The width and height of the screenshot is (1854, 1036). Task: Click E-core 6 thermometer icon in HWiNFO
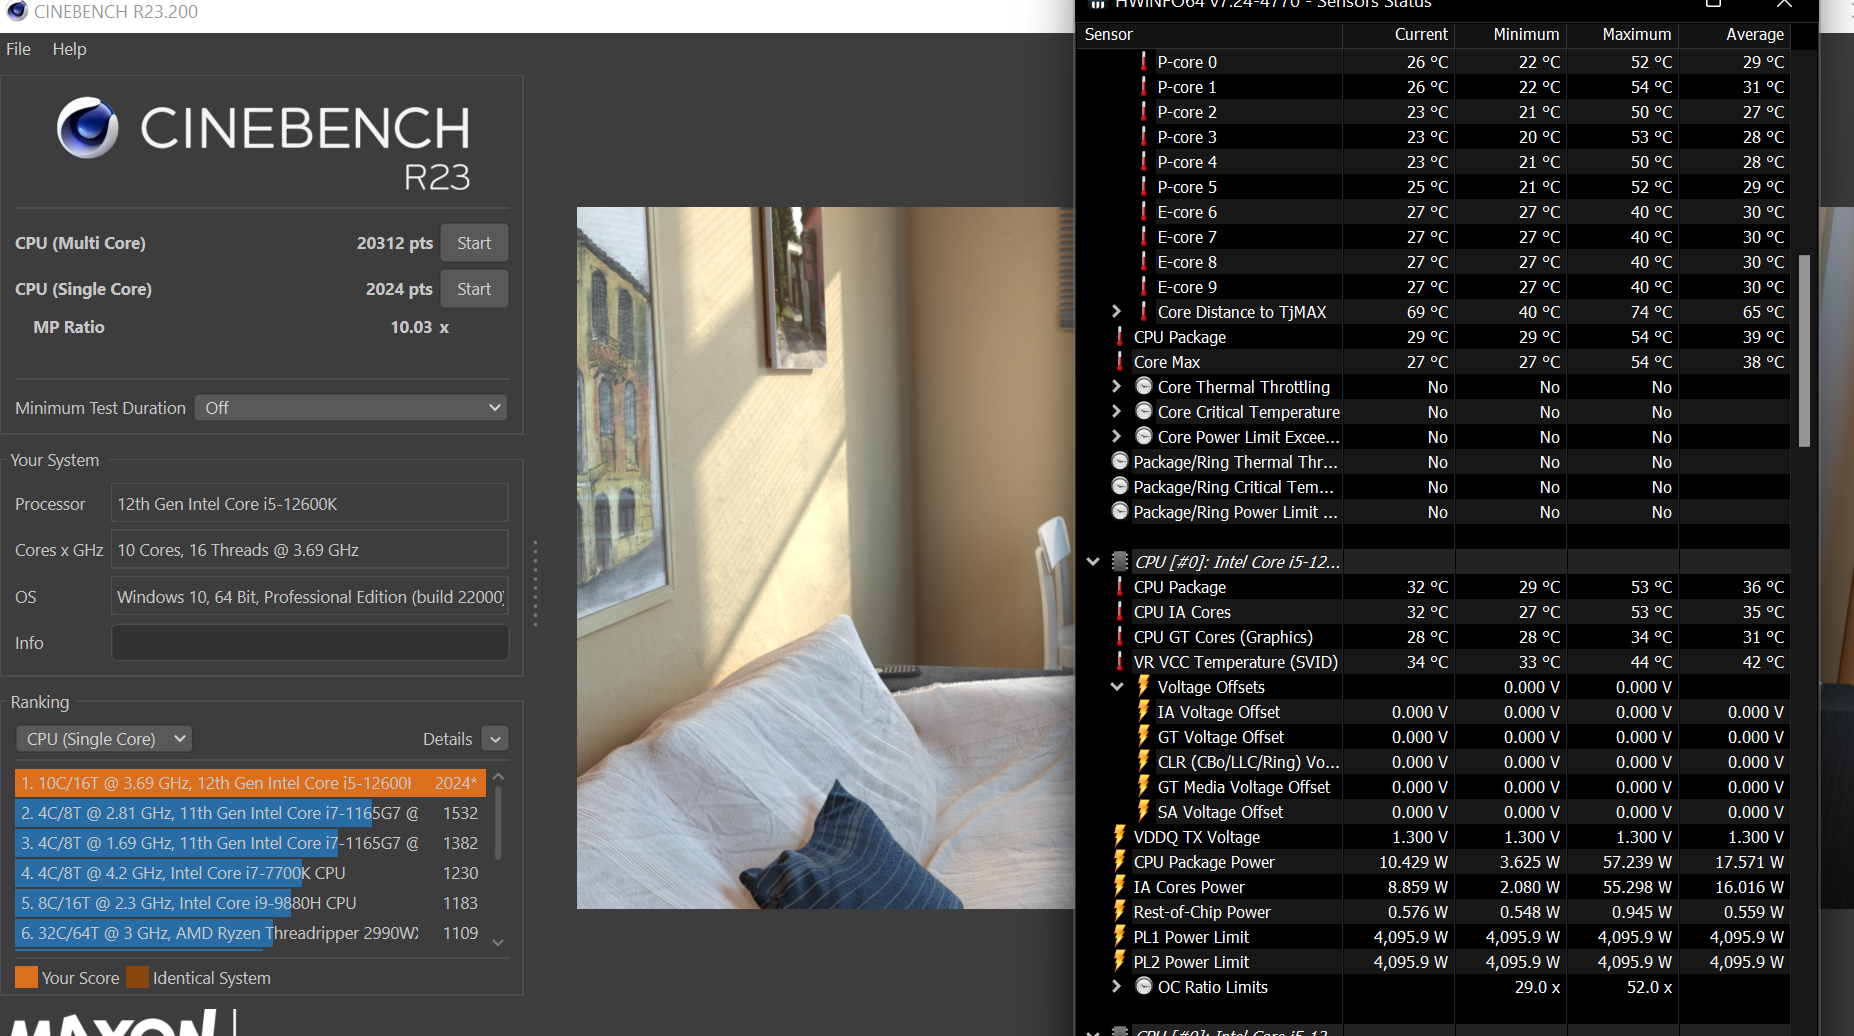point(1144,211)
